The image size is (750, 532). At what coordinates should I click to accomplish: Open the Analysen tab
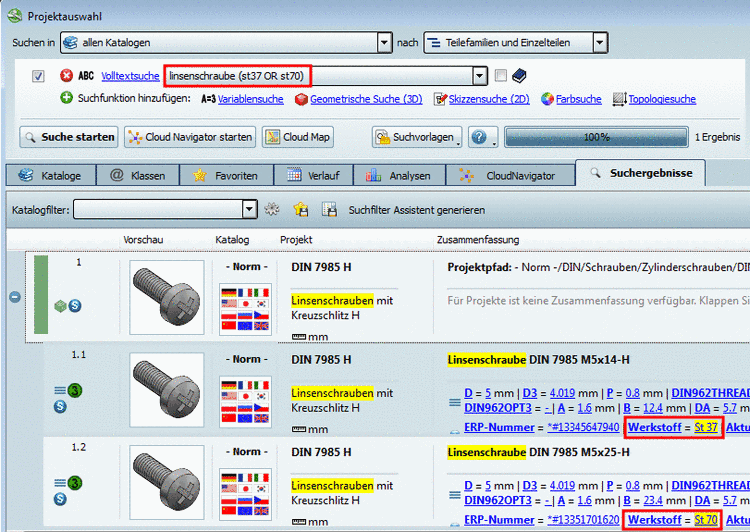tap(399, 175)
